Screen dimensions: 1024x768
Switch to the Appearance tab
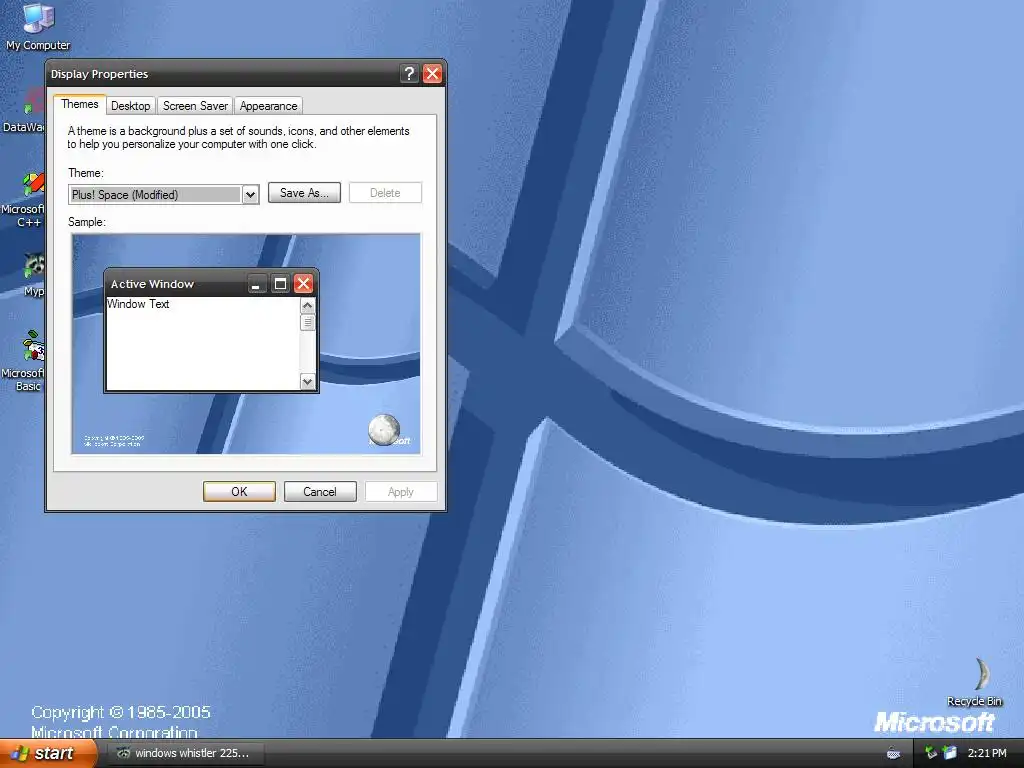pyautogui.click(x=268, y=106)
